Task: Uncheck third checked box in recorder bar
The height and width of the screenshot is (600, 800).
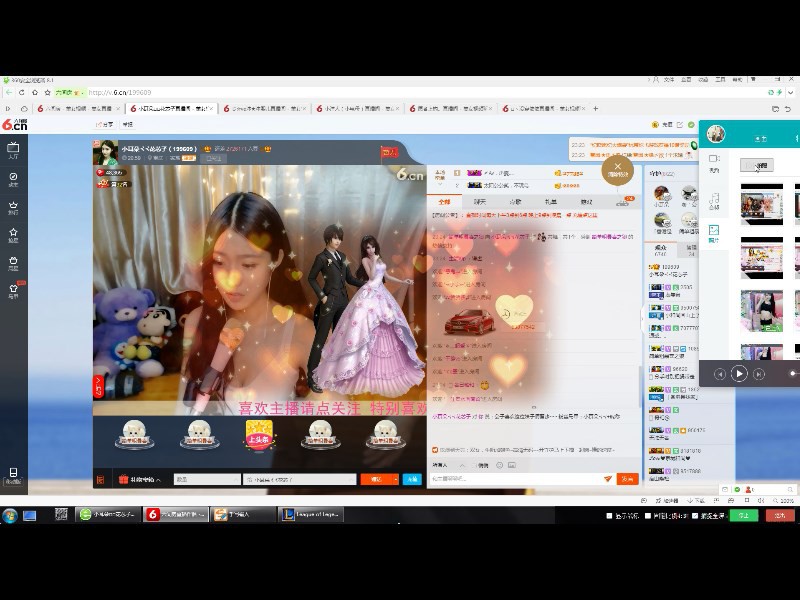Action: point(695,516)
